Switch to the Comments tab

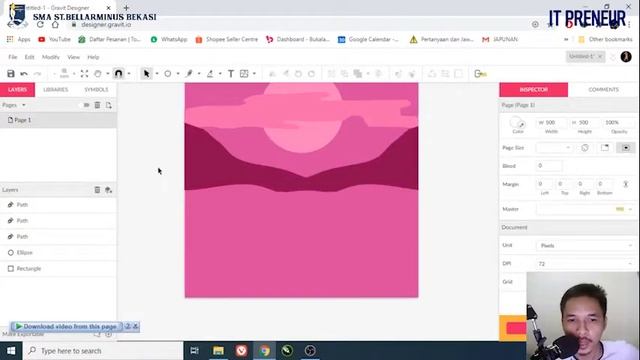(x=603, y=90)
